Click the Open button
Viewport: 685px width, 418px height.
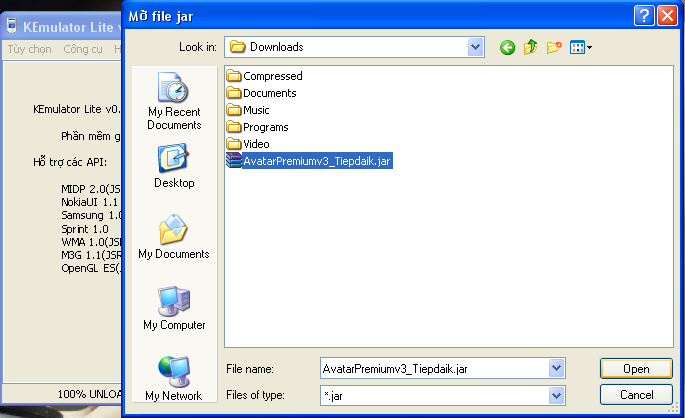636,369
